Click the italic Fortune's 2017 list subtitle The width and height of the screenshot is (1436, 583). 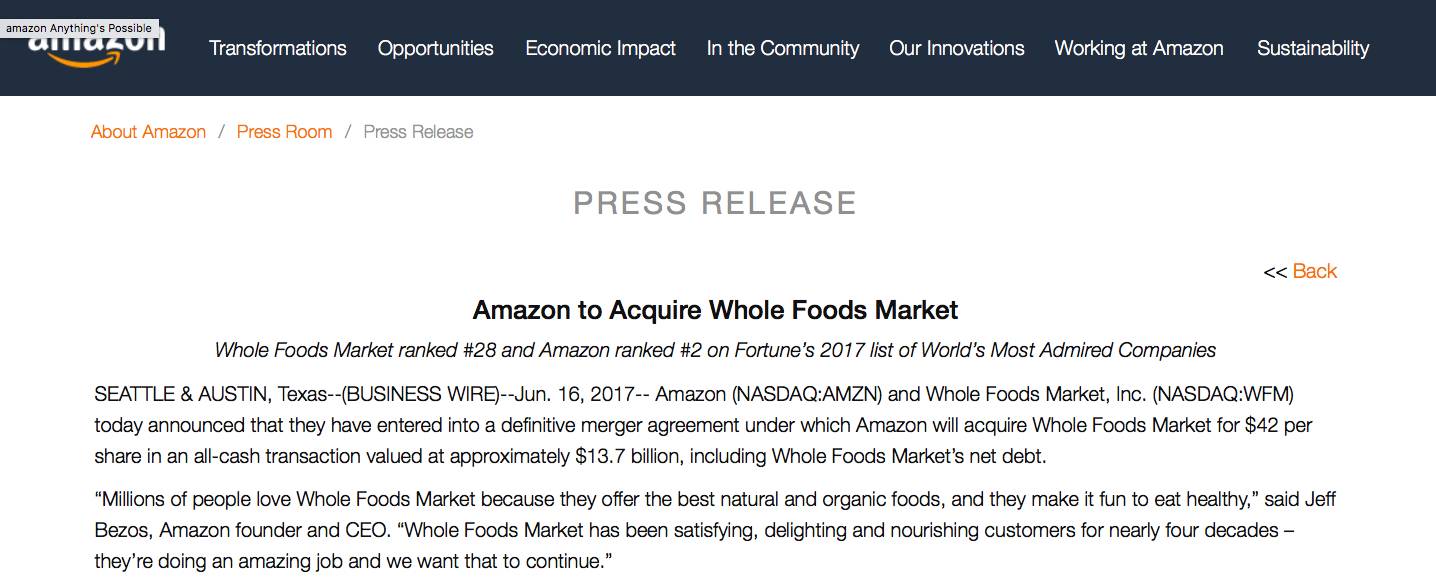coord(715,350)
